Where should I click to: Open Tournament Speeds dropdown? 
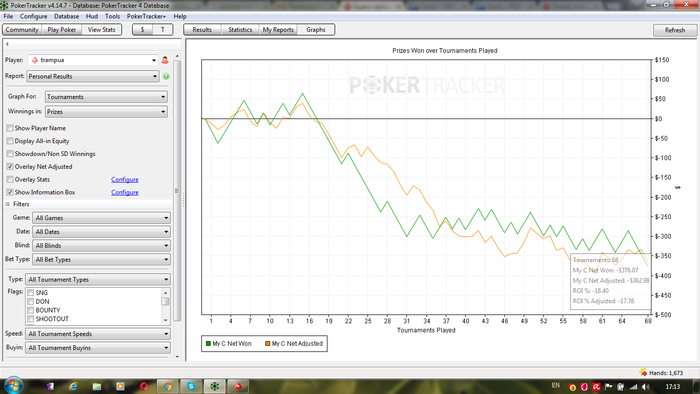point(98,334)
